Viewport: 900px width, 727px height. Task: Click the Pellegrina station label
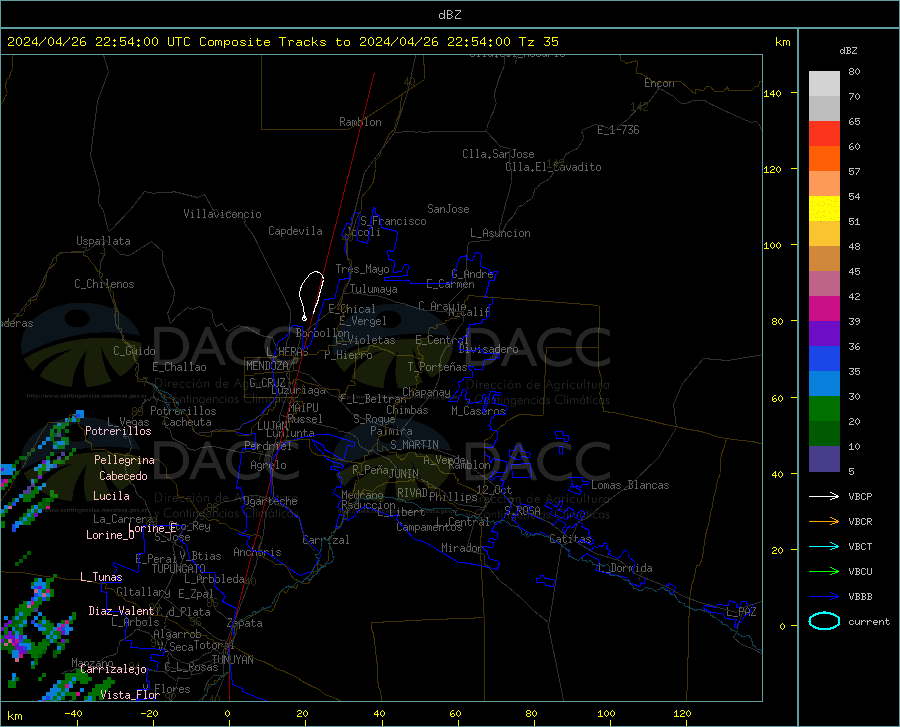125,460
